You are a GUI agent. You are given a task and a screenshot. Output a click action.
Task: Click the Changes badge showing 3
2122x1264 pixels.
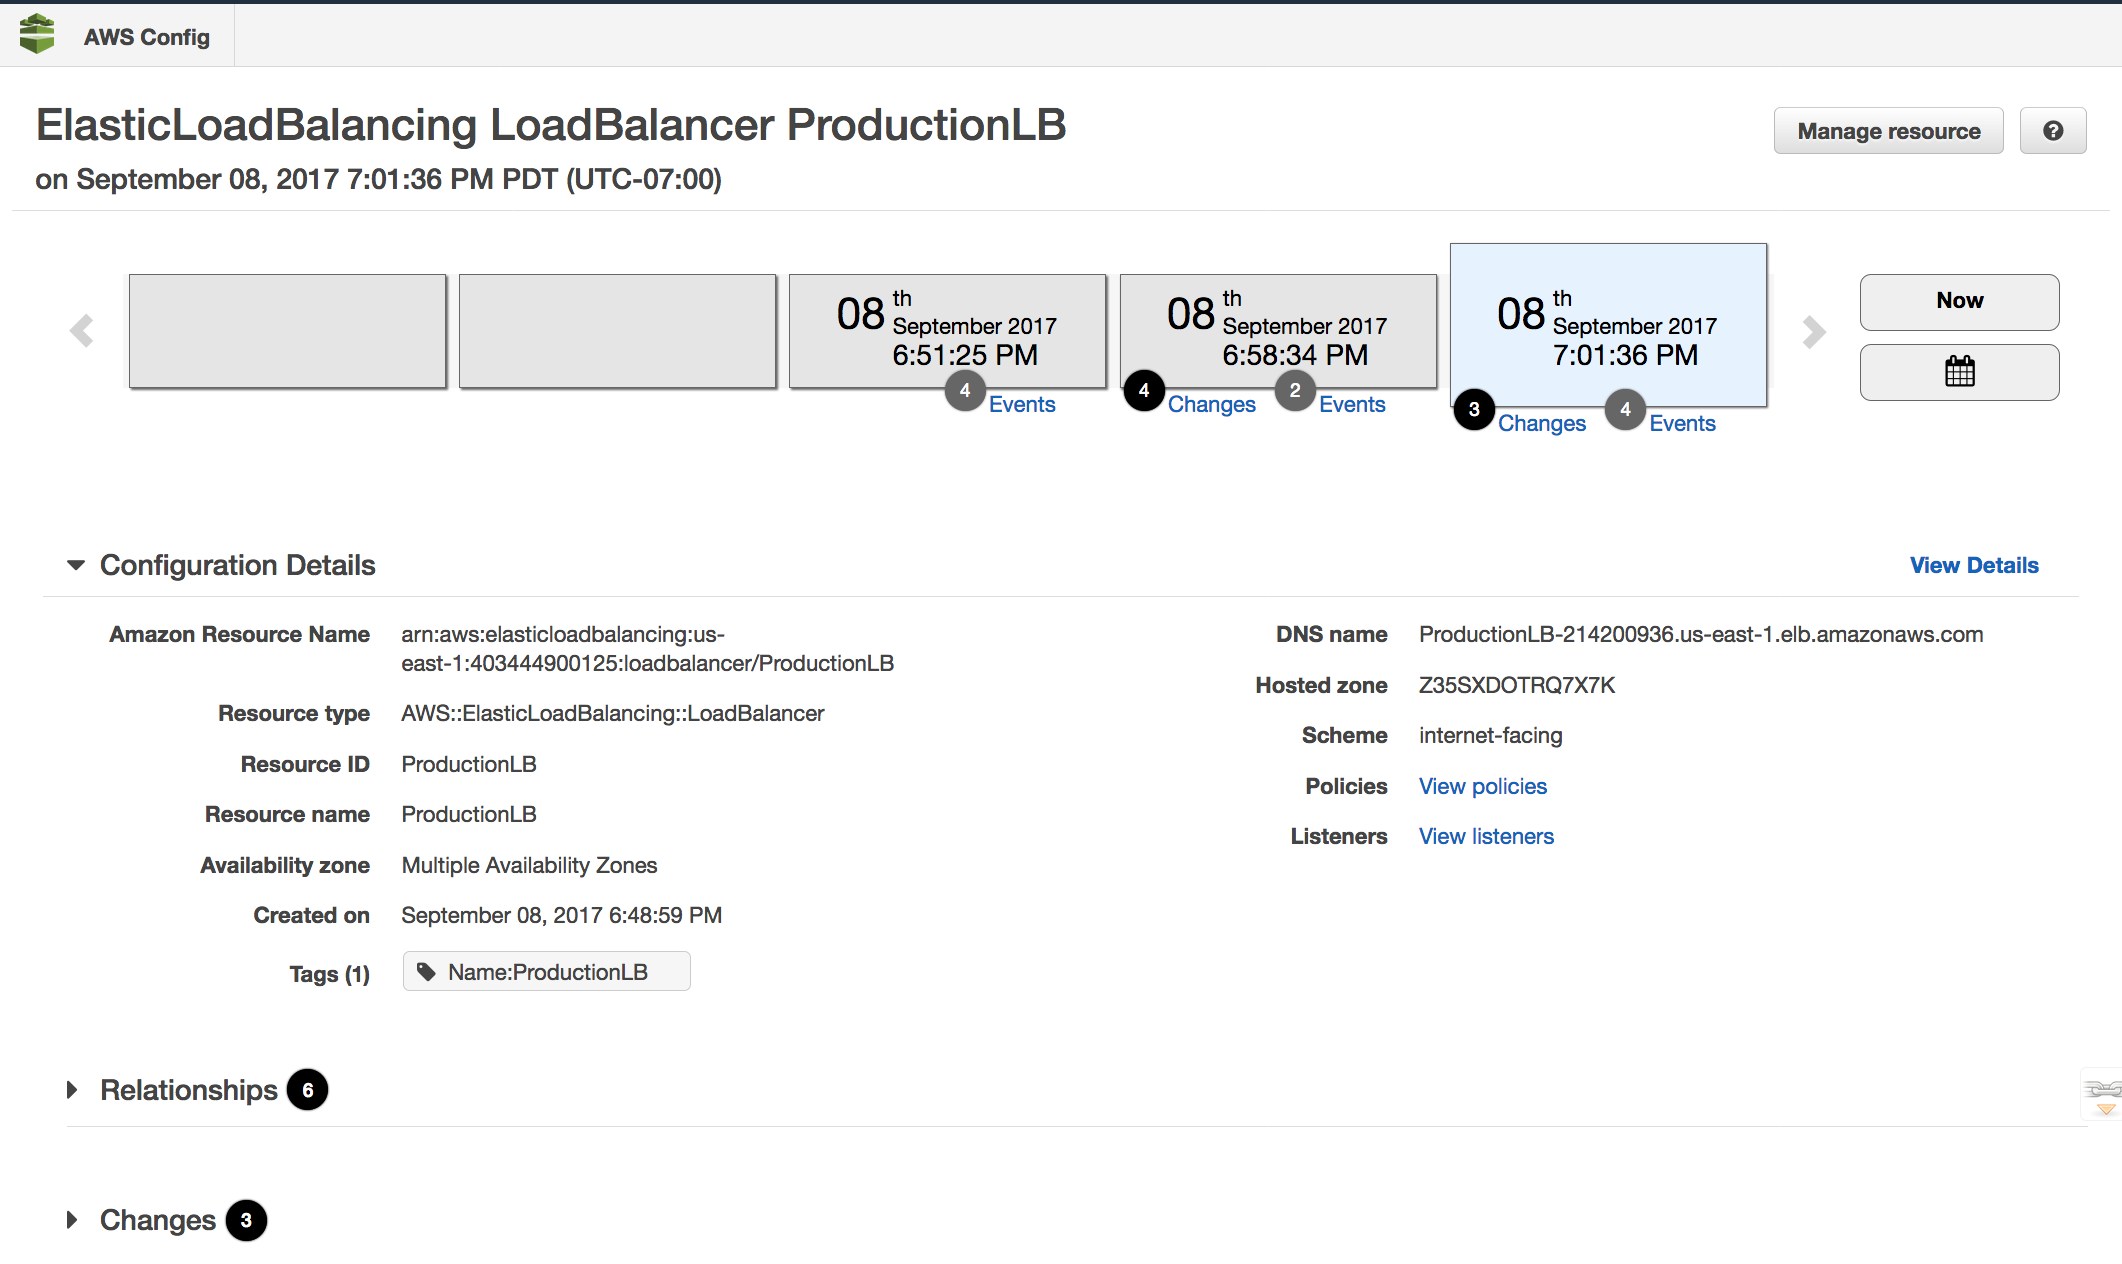pyautogui.click(x=1474, y=409)
